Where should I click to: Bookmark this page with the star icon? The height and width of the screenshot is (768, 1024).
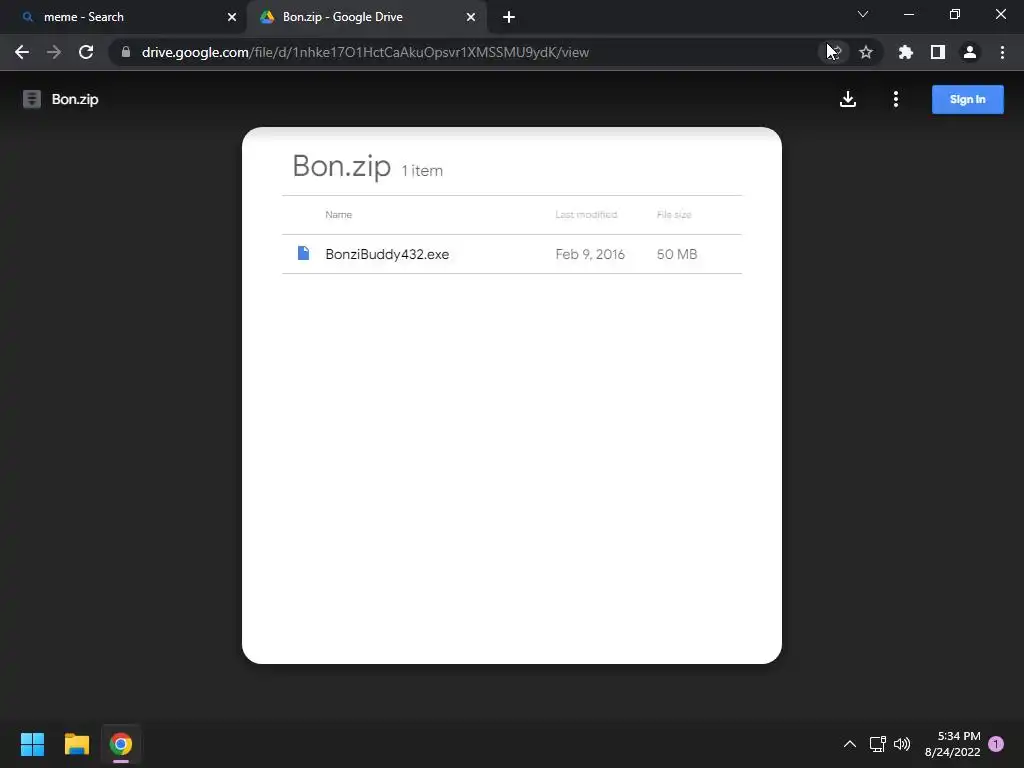point(866,52)
